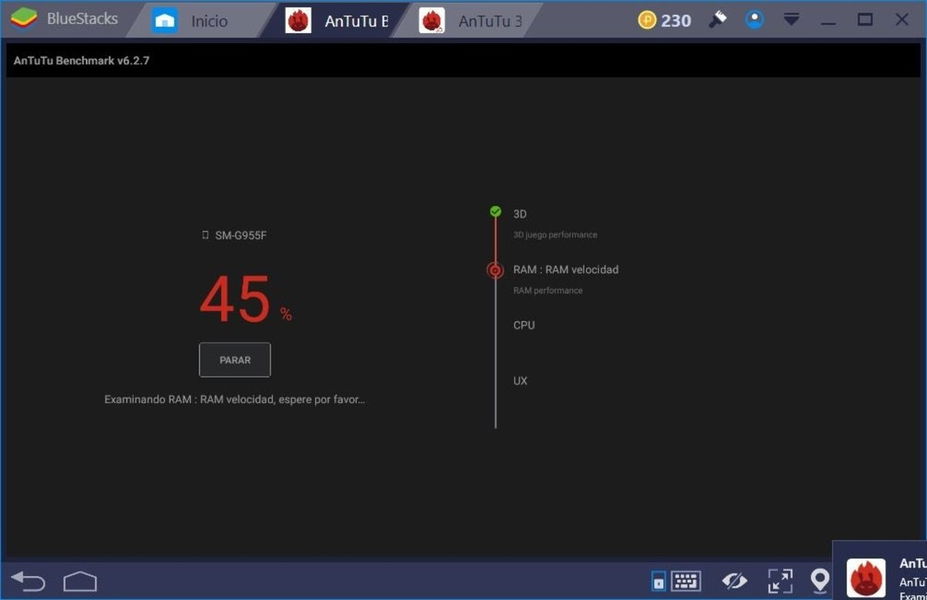Click the gold coin points icon

pos(647,20)
